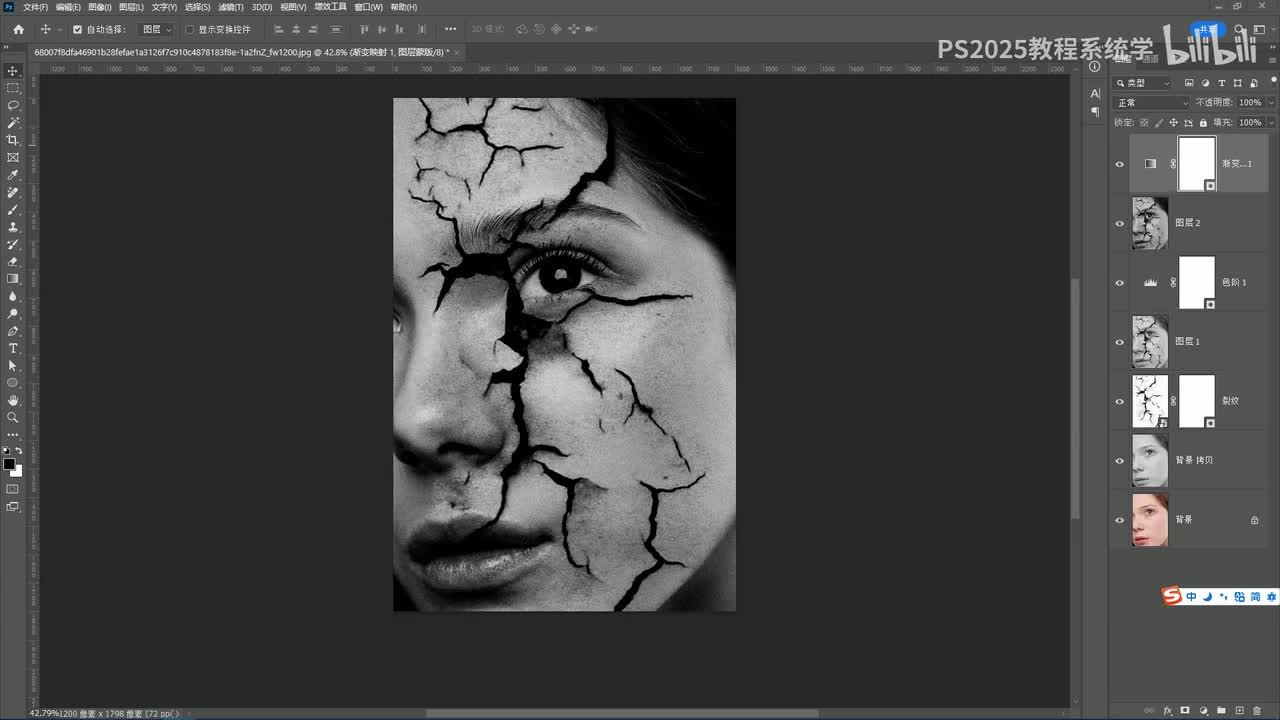This screenshot has height=720, width=1280.
Task: Open the auto-select 图层 dropdown
Action: pos(156,30)
